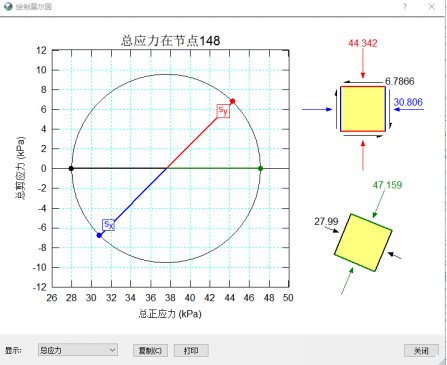Open the 显示 dropdown showing 总应力
Viewport: 447px width, 365px height.
(78, 350)
